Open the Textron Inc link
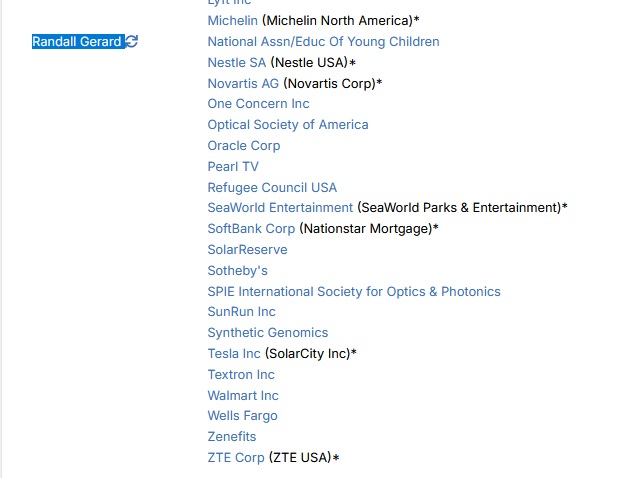Viewport: 625px width, 478px height. 241,375
